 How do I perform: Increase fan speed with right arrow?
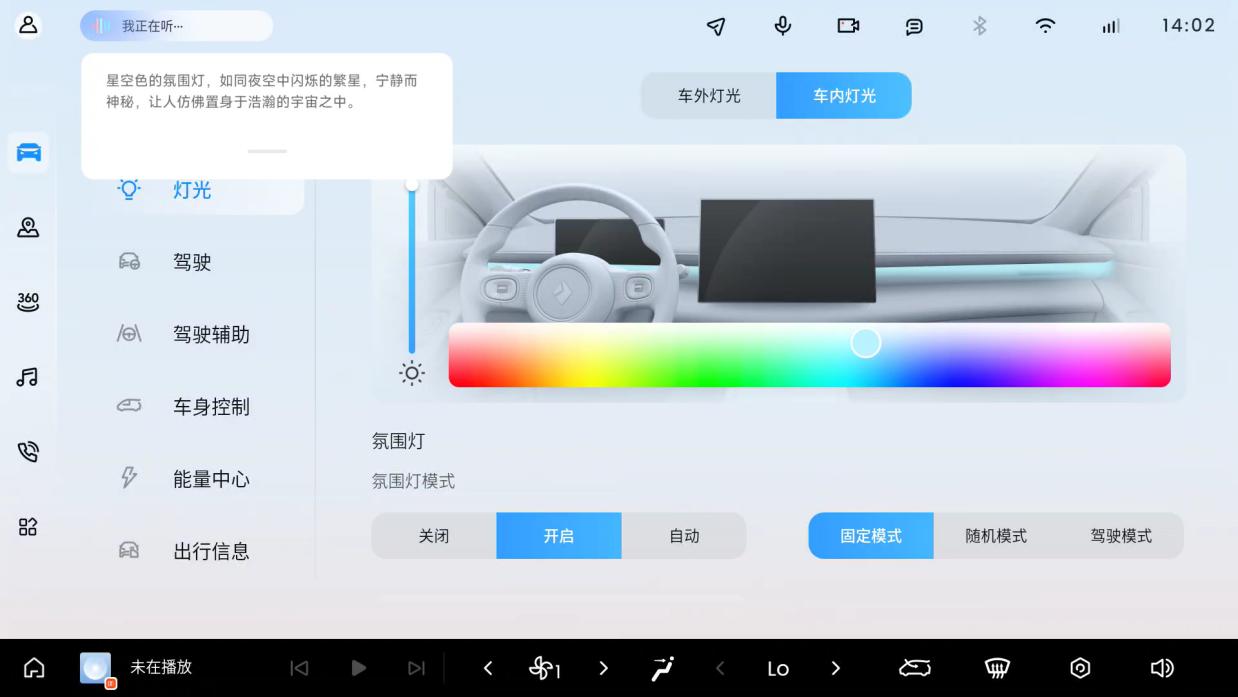point(603,668)
